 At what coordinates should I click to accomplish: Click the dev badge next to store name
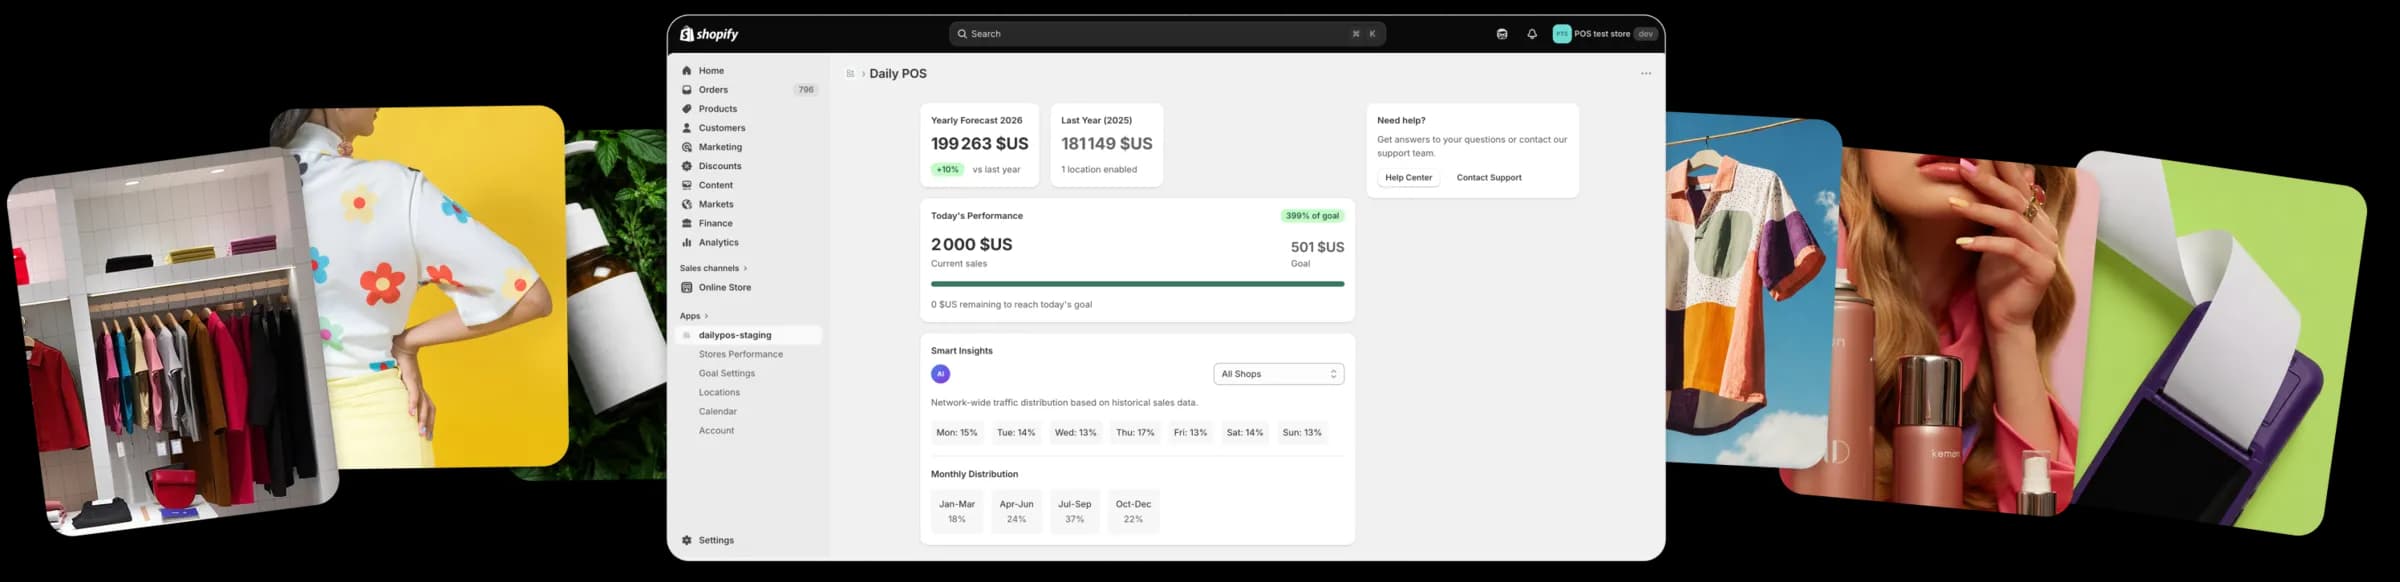1645,34
